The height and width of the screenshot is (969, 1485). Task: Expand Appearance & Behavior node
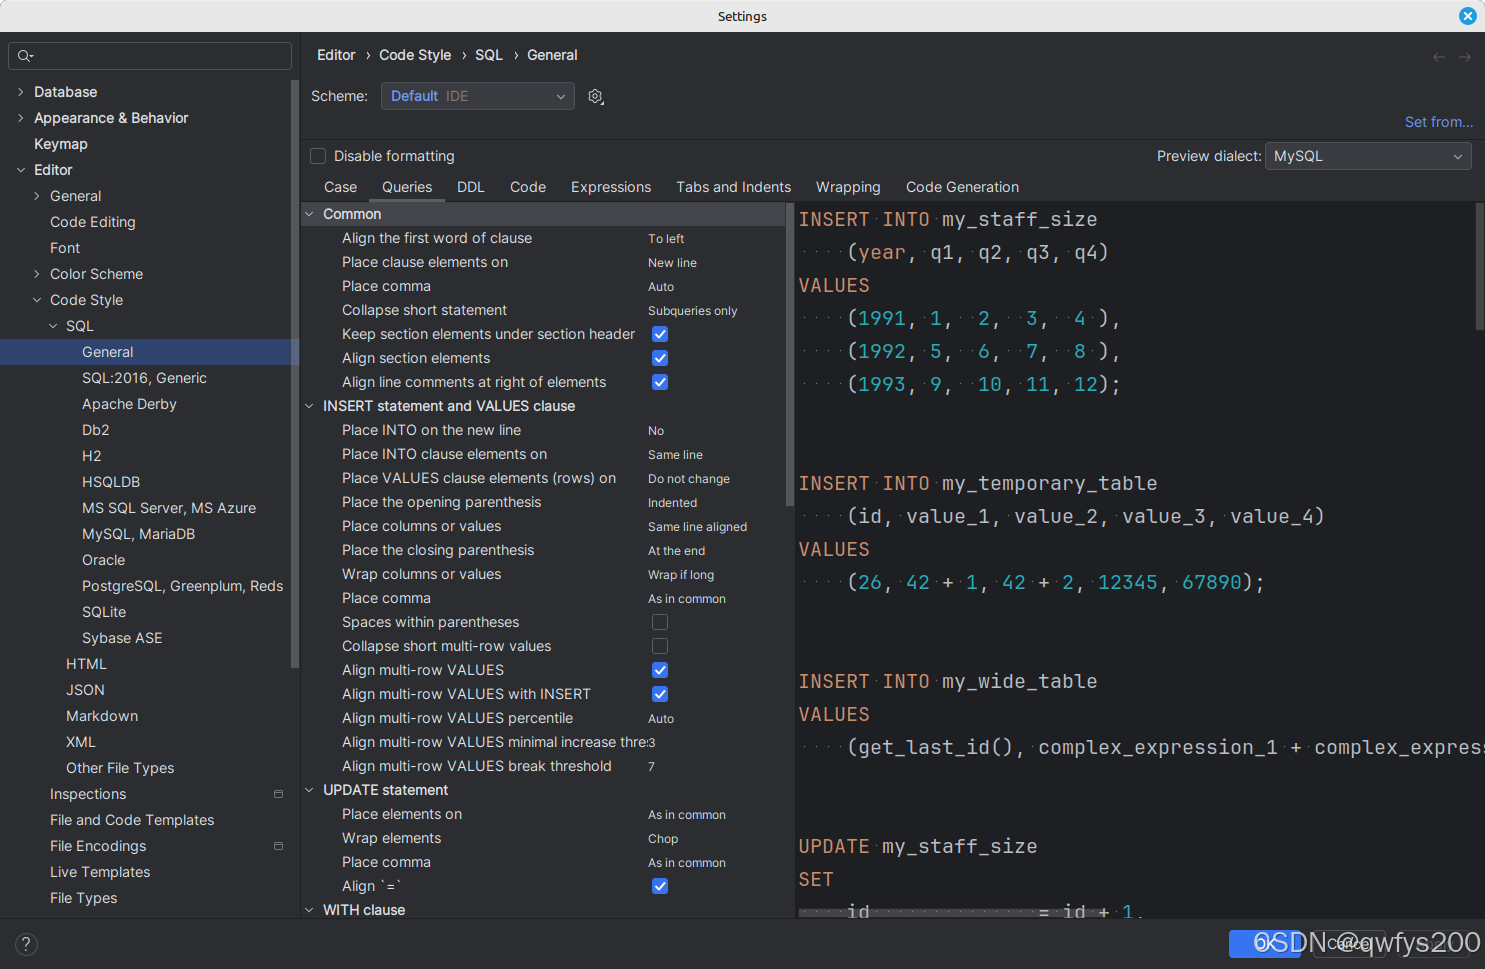[x=21, y=118]
